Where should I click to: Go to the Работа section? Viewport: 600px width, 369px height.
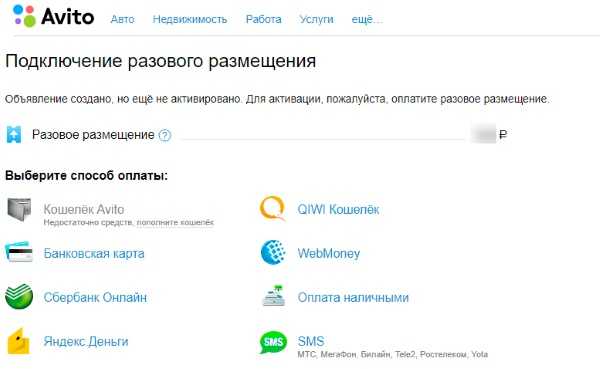[264, 19]
